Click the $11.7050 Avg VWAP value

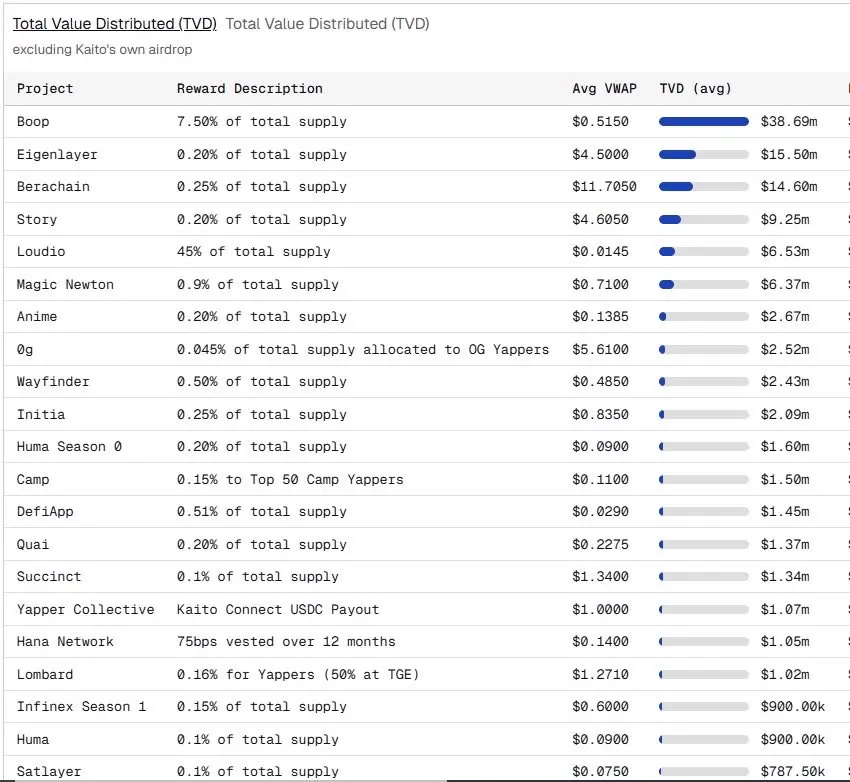(604, 187)
